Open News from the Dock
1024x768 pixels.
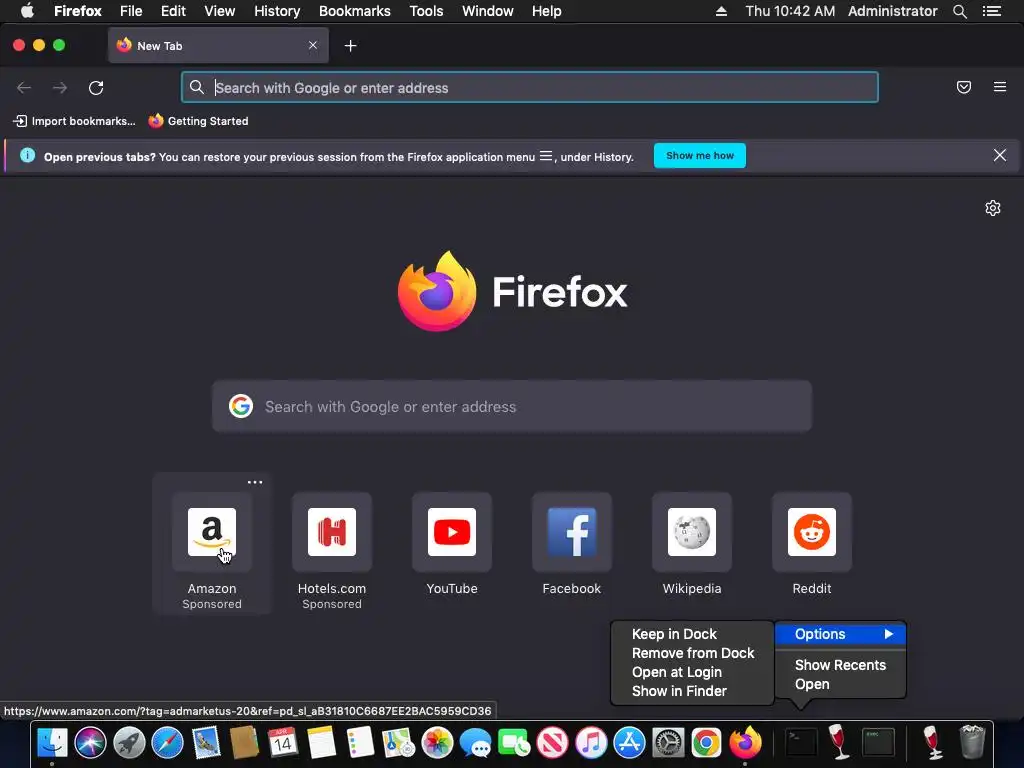point(552,743)
